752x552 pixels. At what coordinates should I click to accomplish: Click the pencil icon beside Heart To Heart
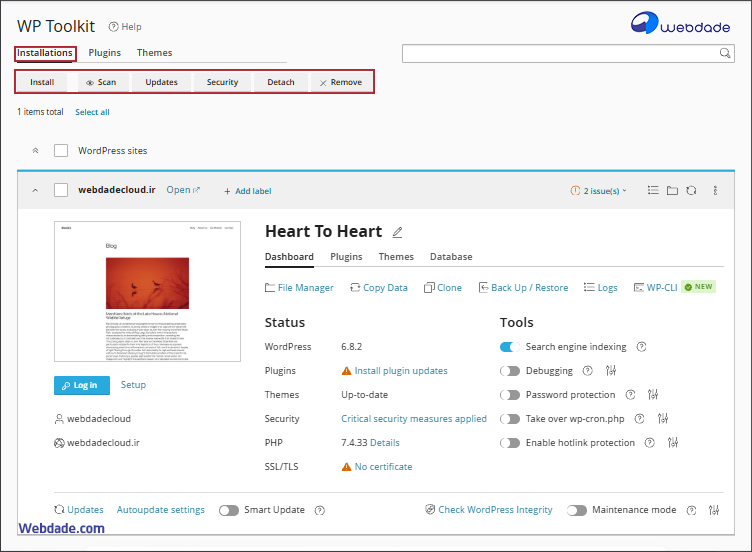[397, 232]
